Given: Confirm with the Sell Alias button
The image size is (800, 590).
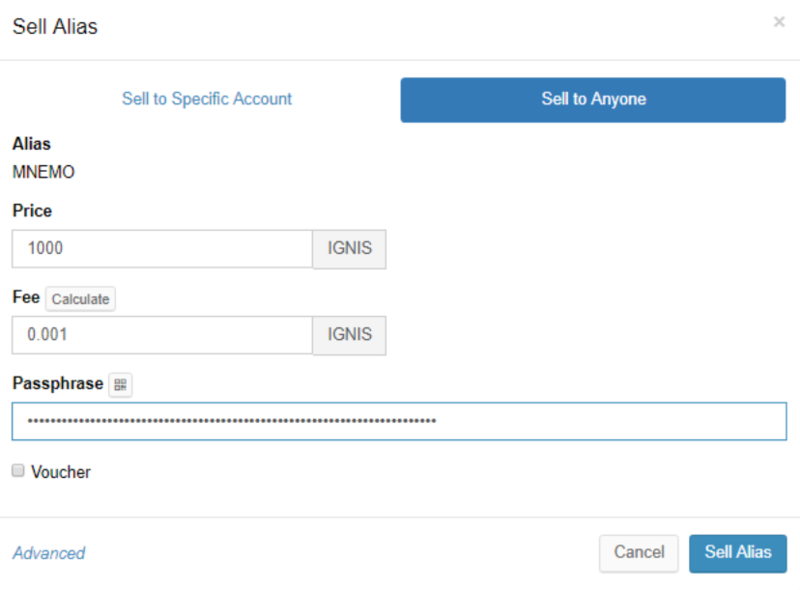Looking at the screenshot, I should [x=737, y=553].
